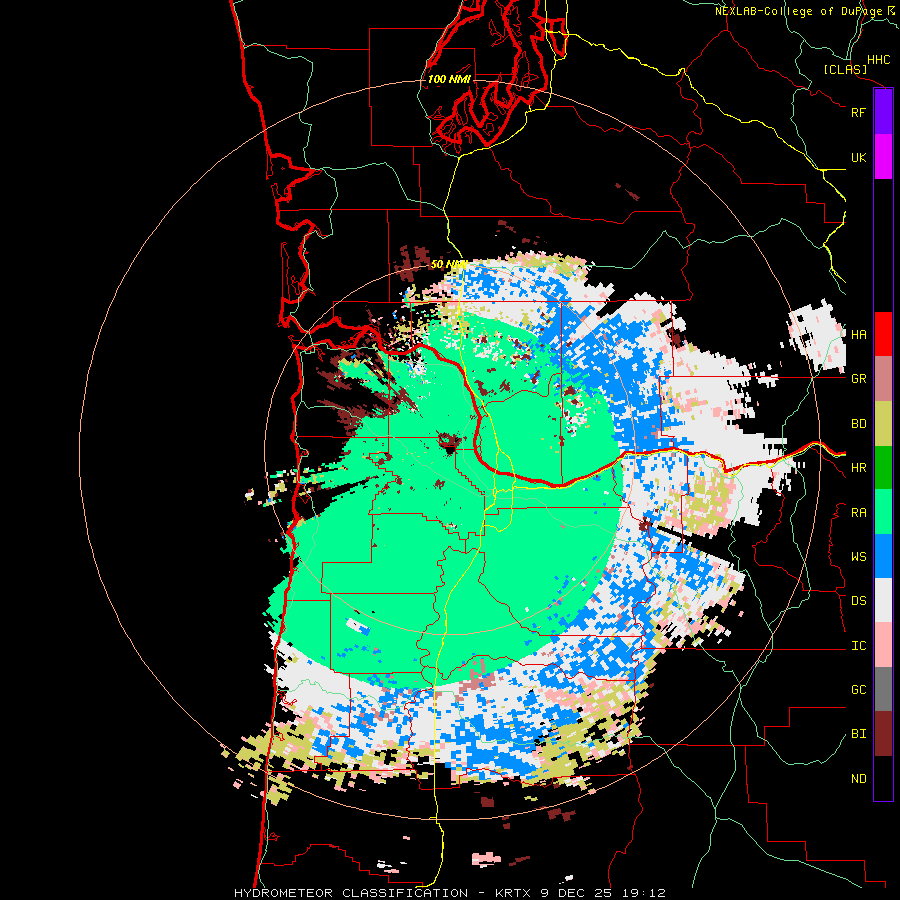Viewport: 900px width, 900px height.
Task: Click the 'RA' legend label
Action: pyautogui.click(x=858, y=513)
